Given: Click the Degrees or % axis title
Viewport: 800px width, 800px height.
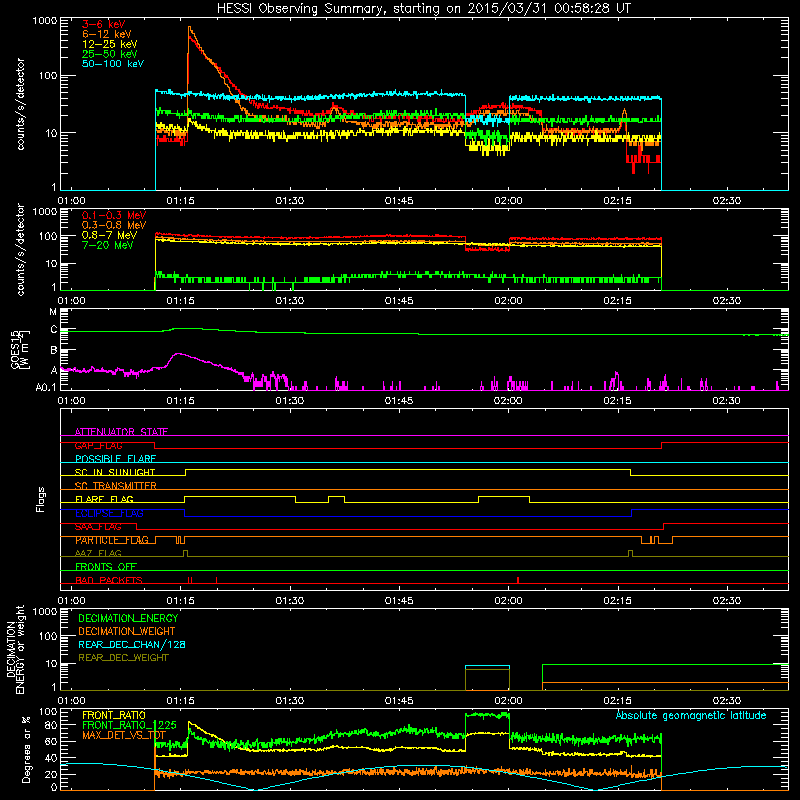Looking at the screenshot, I should (x=26, y=749).
